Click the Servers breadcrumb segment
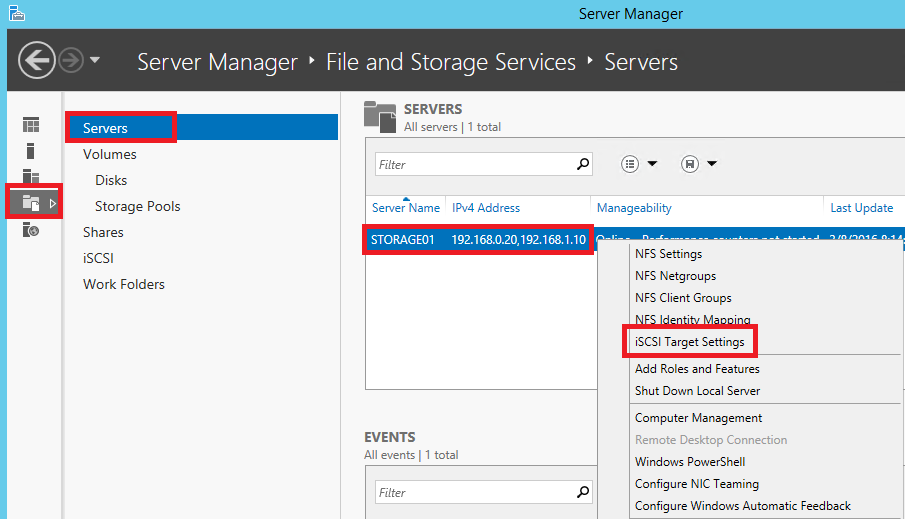 (x=641, y=62)
